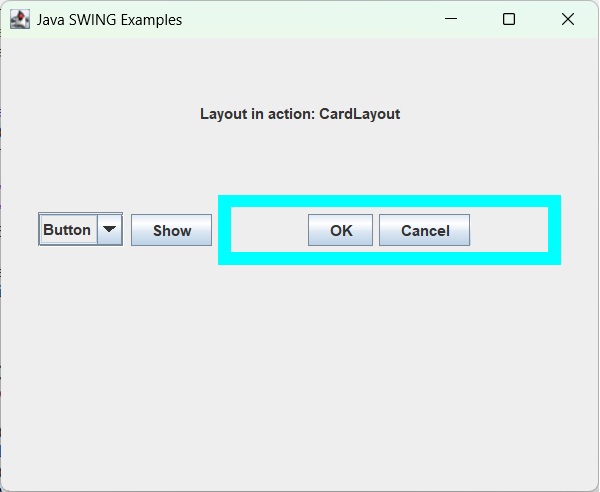Click empty panel space right of Cancel
The height and width of the screenshot is (492, 600).
pyautogui.click(x=508, y=230)
